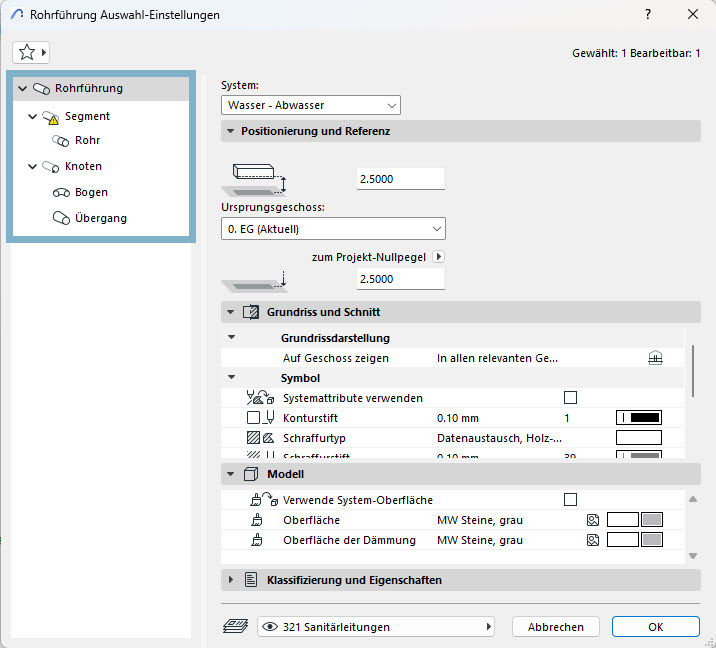Click the Modell panel cube icon
716x648 pixels.
pos(251,474)
